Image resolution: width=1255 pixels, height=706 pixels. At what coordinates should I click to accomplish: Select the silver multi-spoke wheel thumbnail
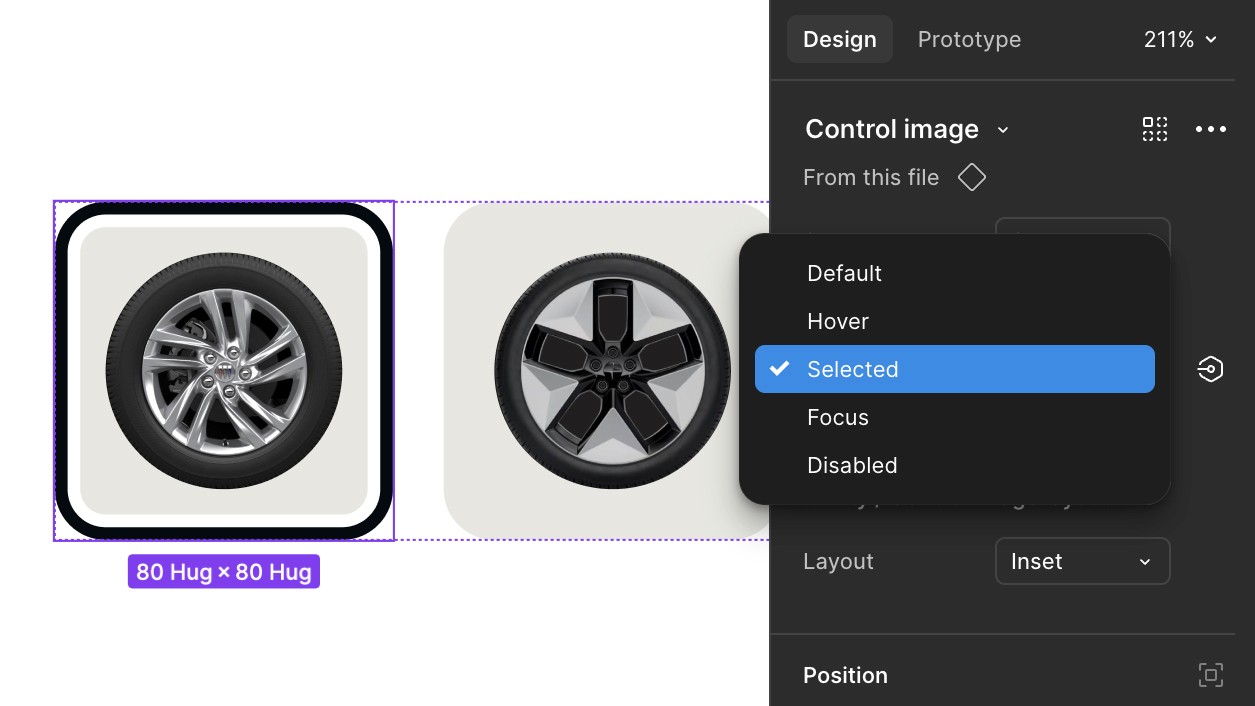[x=224, y=370]
